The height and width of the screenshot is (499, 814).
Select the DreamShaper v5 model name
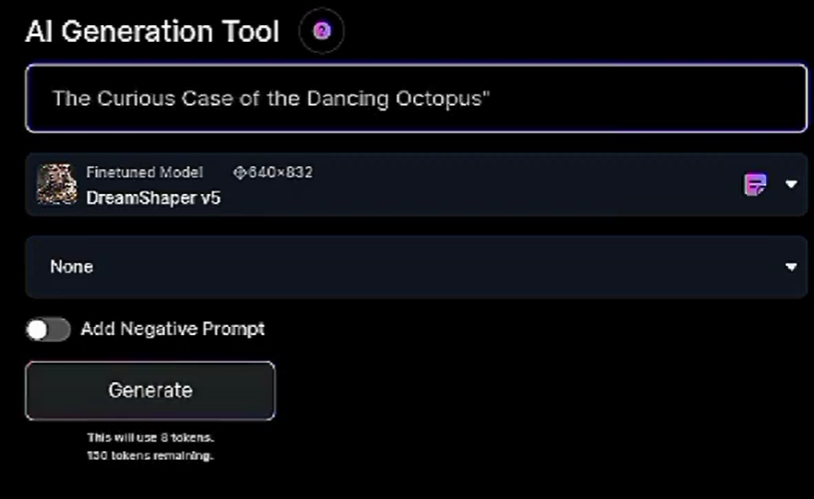point(153,197)
